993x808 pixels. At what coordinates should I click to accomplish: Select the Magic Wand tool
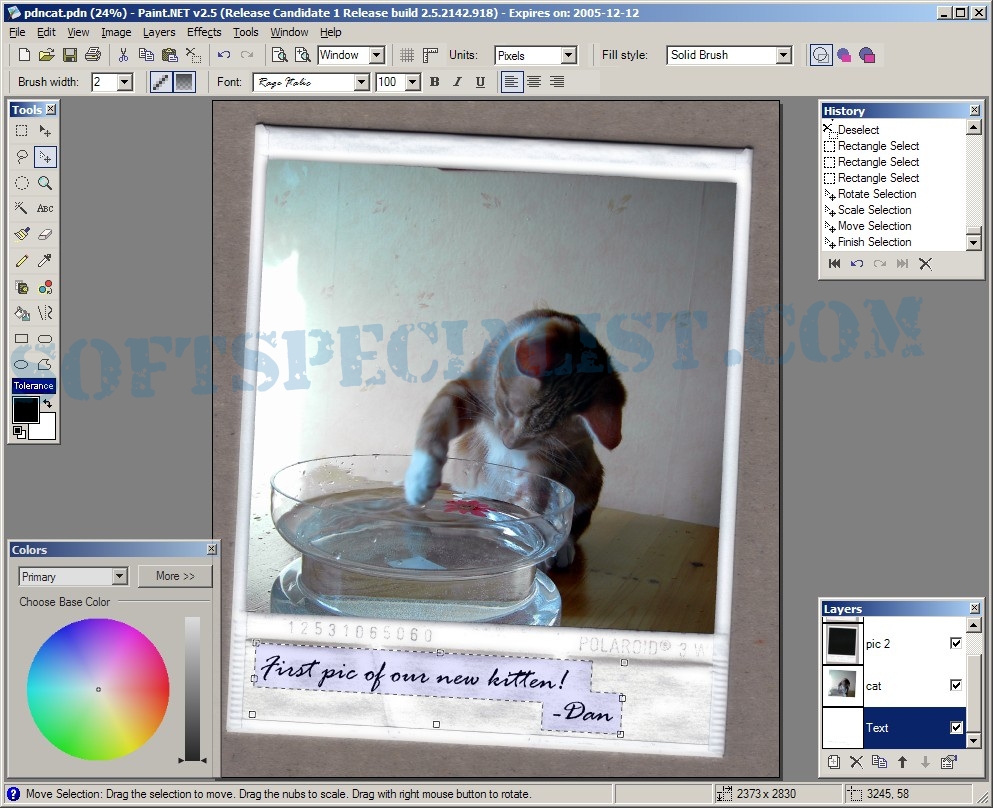pyautogui.click(x=22, y=208)
